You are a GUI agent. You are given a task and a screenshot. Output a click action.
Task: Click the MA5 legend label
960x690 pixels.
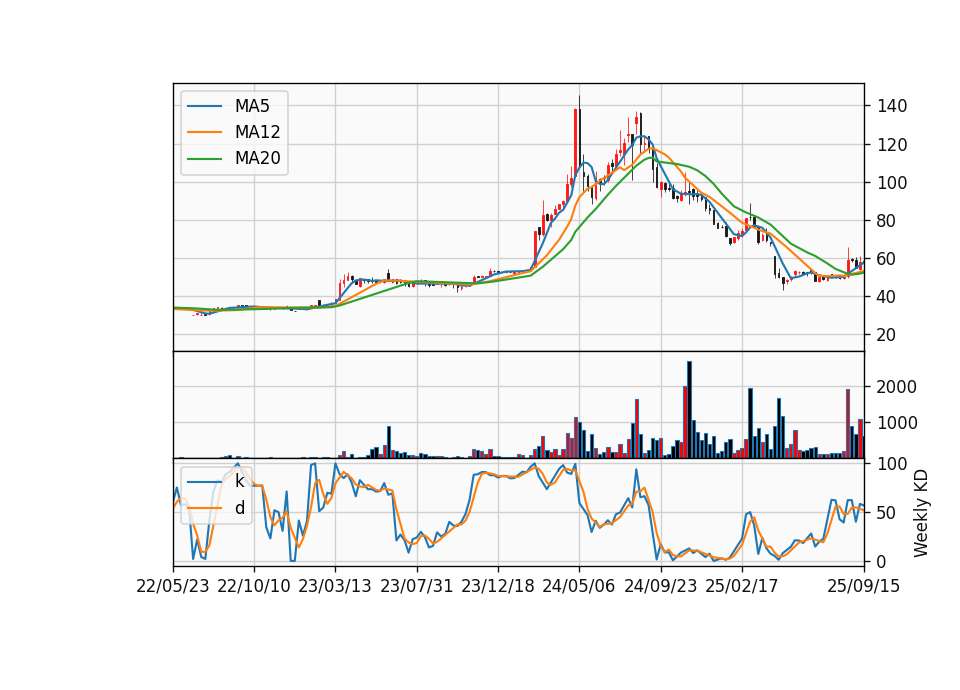pos(252,106)
